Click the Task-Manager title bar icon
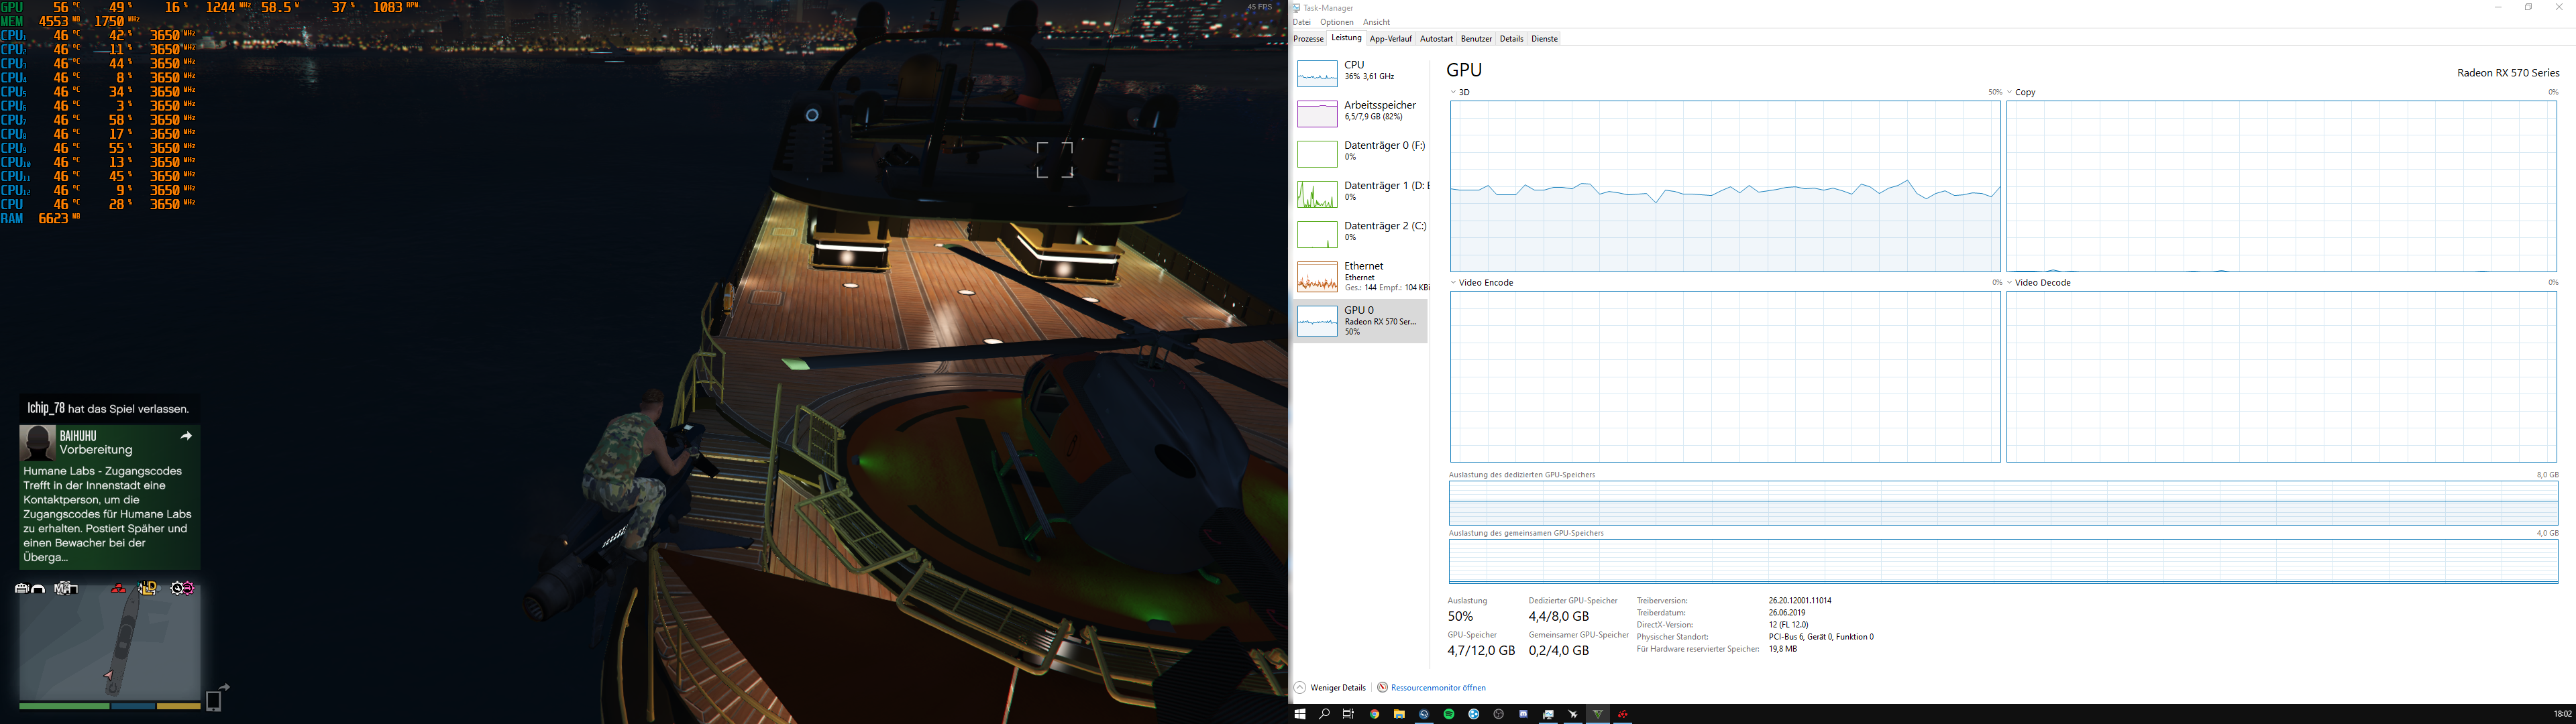This screenshot has width=2576, height=724. (x=1296, y=8)
